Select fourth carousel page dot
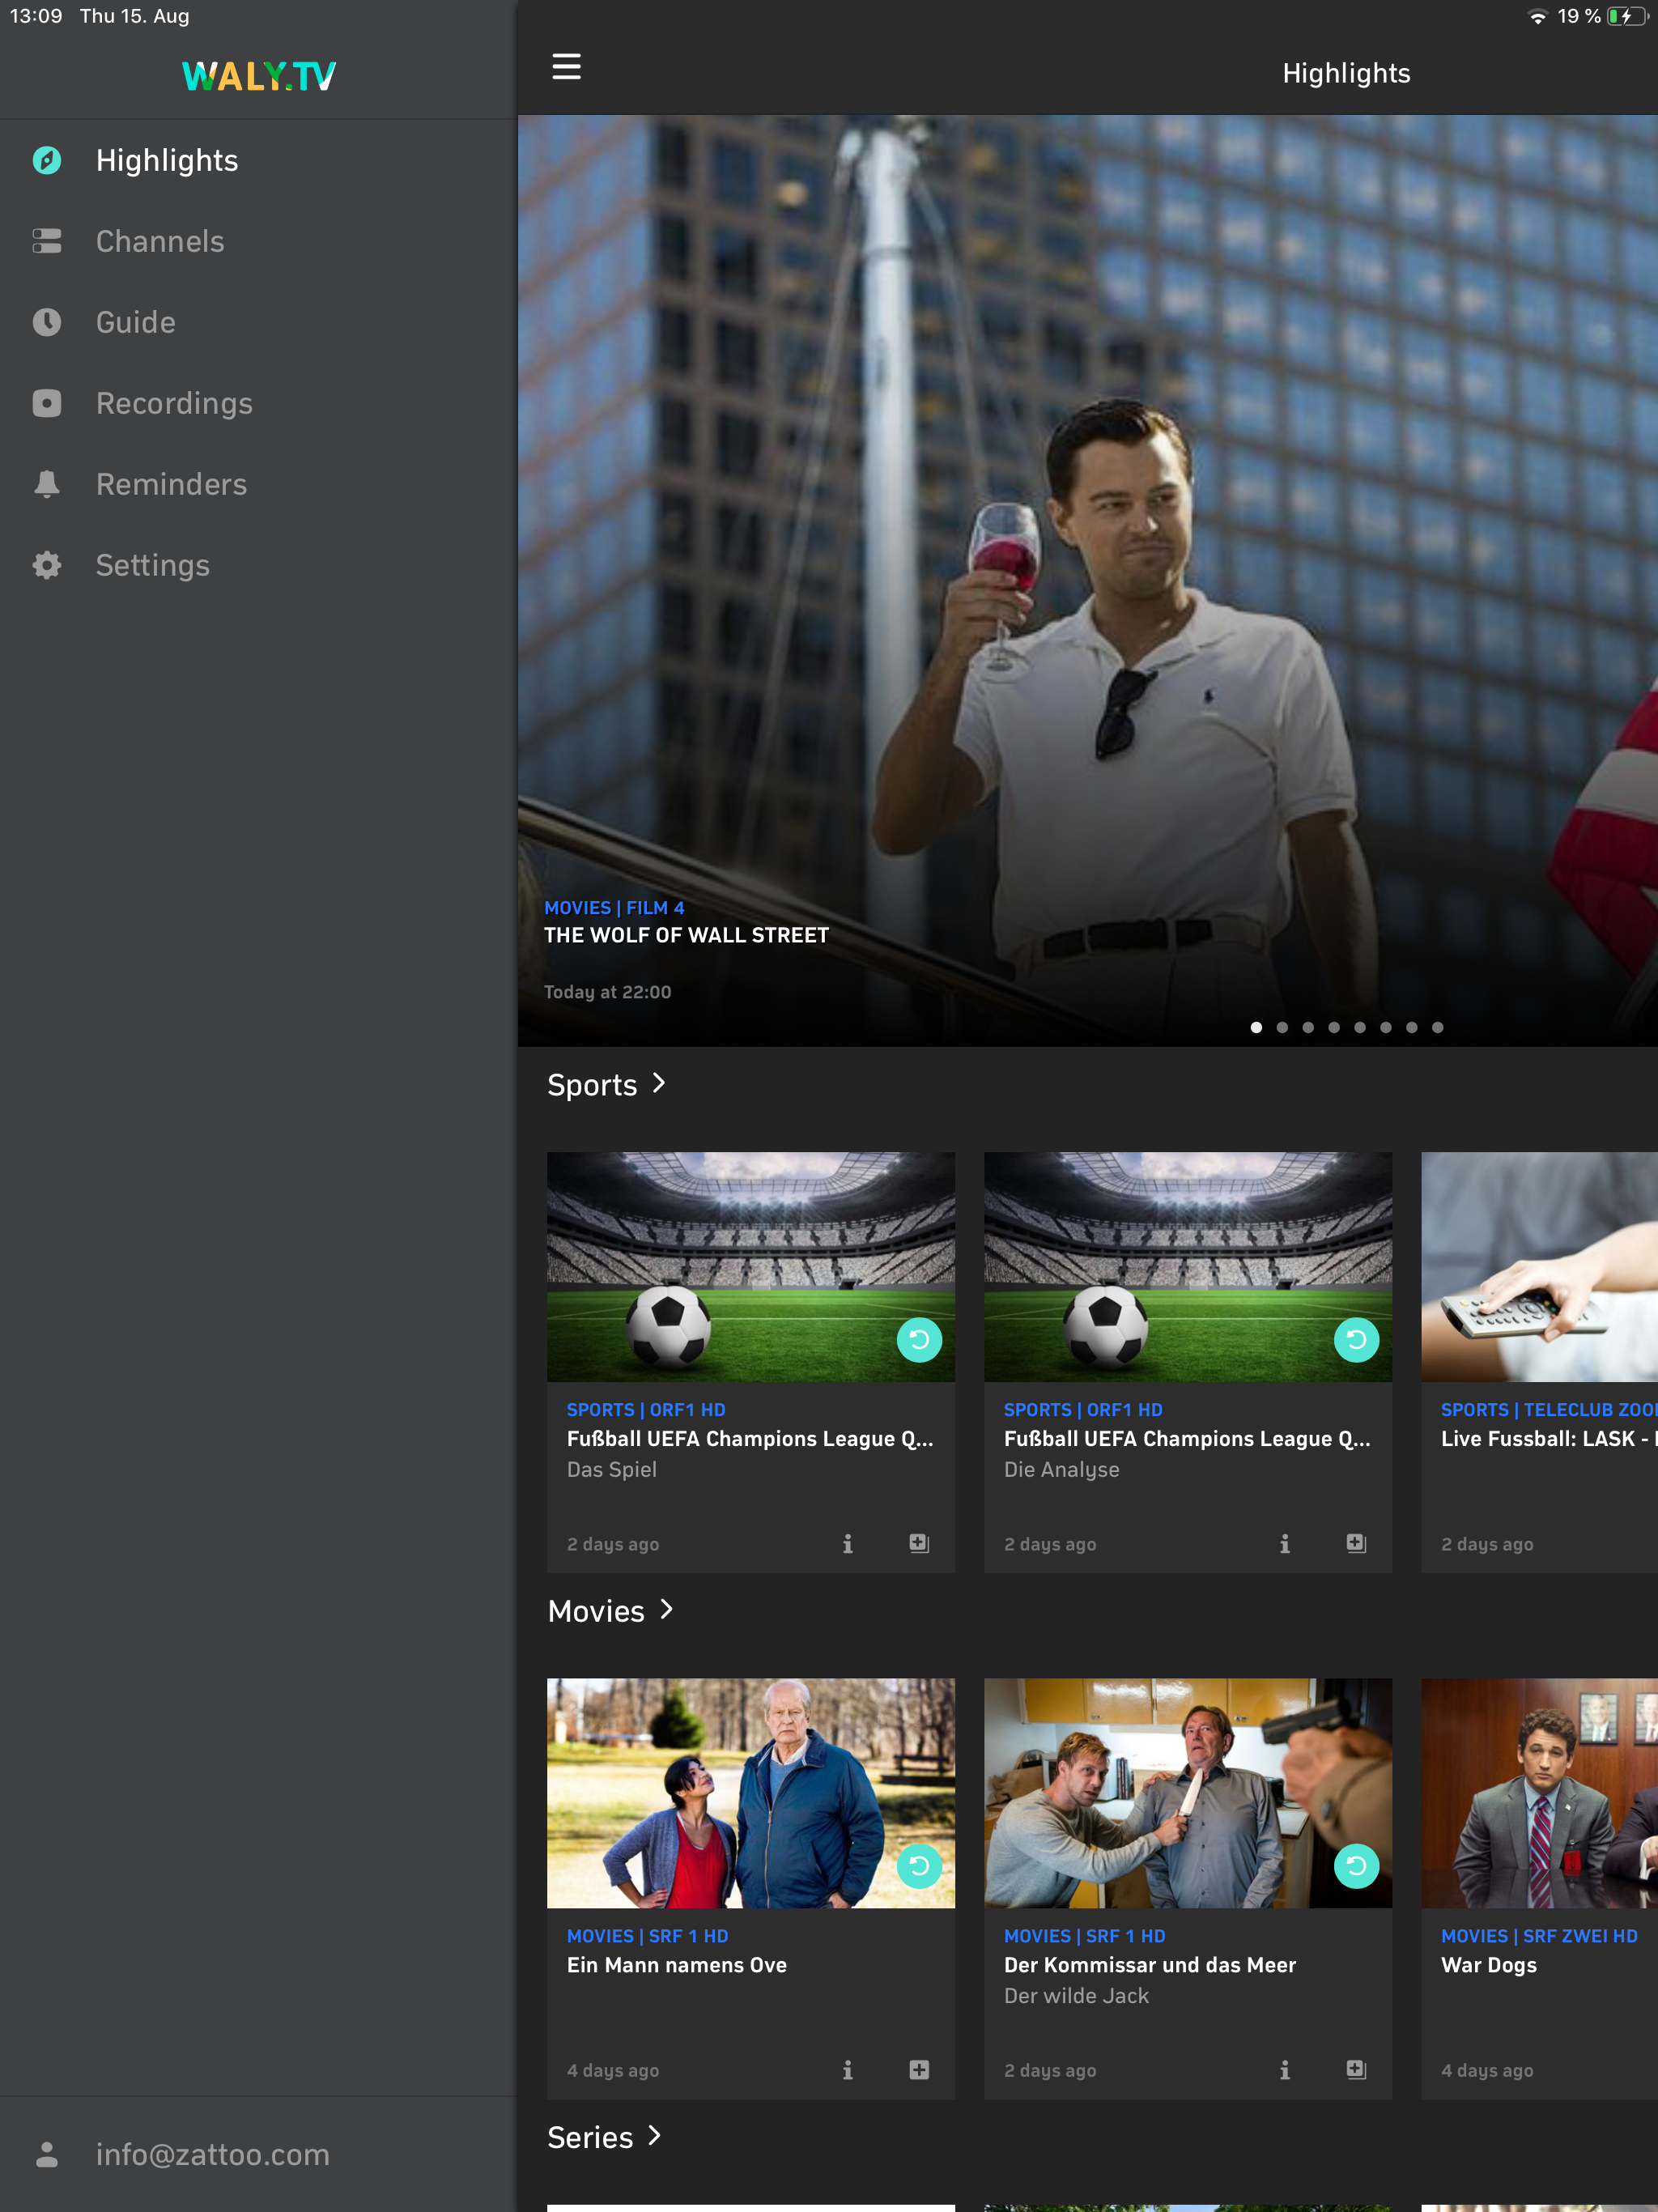The height and width of the screenshot is (2212, 1658). (1334, 1027)
